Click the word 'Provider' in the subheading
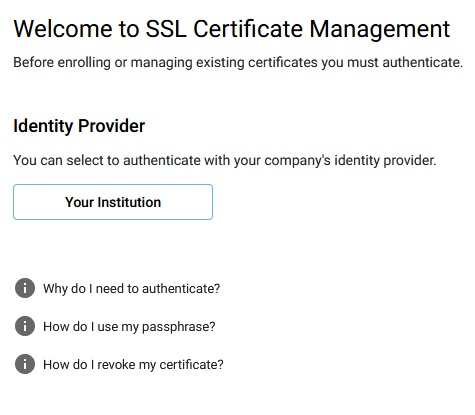This screenshot has height=415, width=475. (x=112, y=126)
